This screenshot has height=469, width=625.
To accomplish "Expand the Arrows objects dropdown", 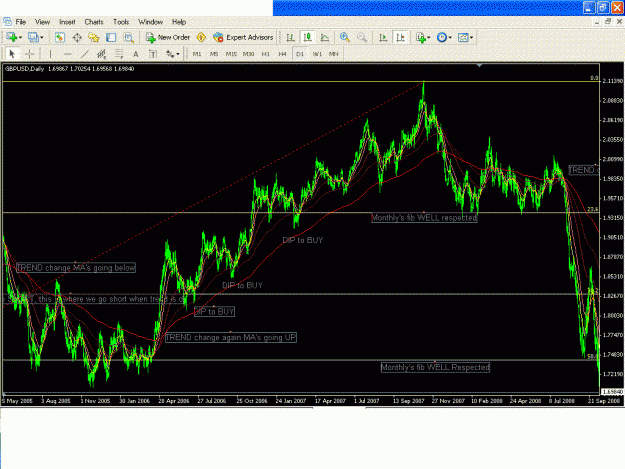I will [178, 54].
